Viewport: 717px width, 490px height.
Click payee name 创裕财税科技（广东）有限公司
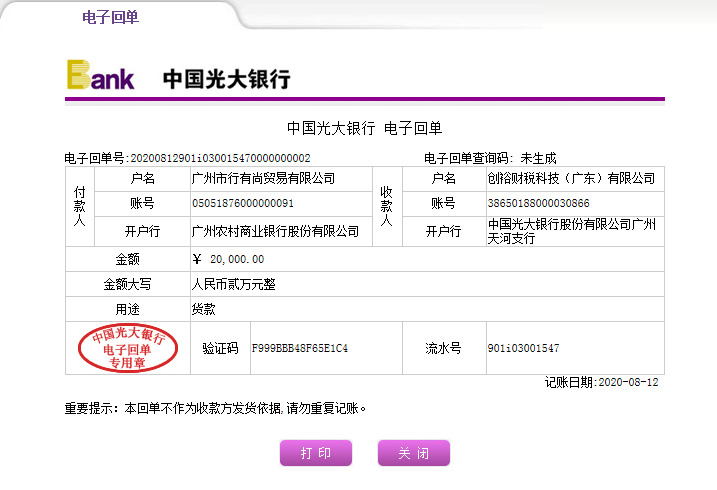tap(571, 178)
